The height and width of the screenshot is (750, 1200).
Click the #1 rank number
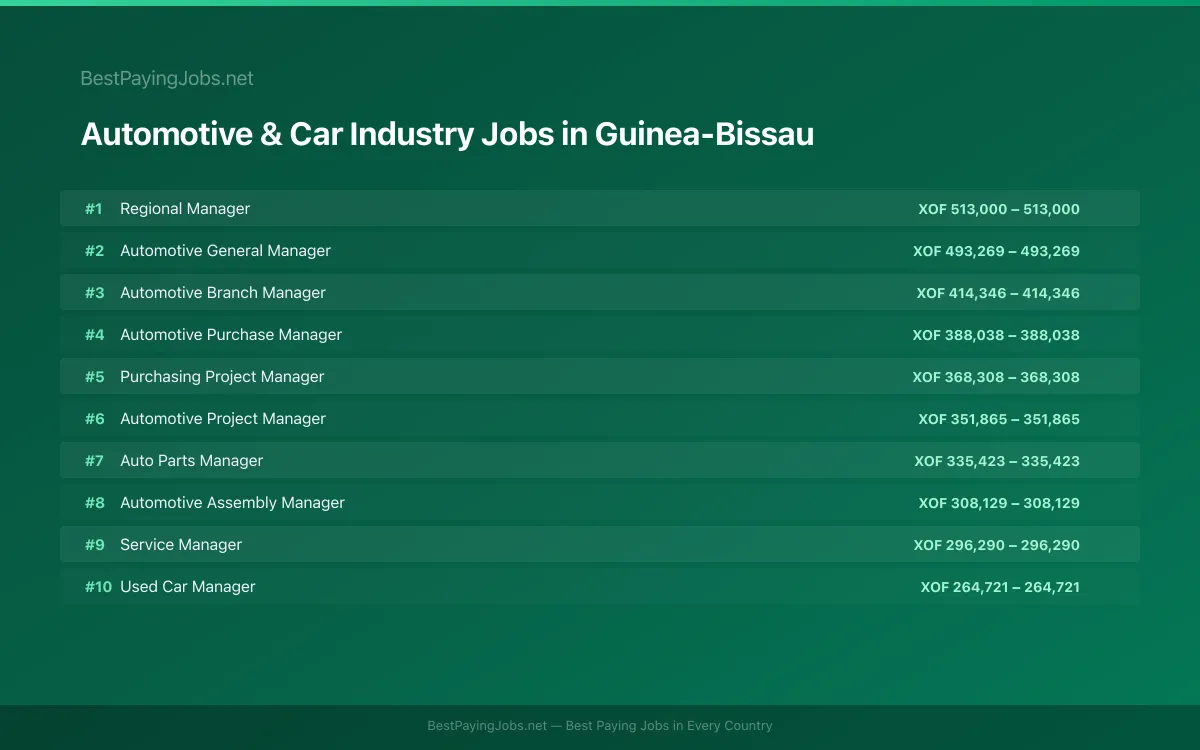tap(94, 209)
